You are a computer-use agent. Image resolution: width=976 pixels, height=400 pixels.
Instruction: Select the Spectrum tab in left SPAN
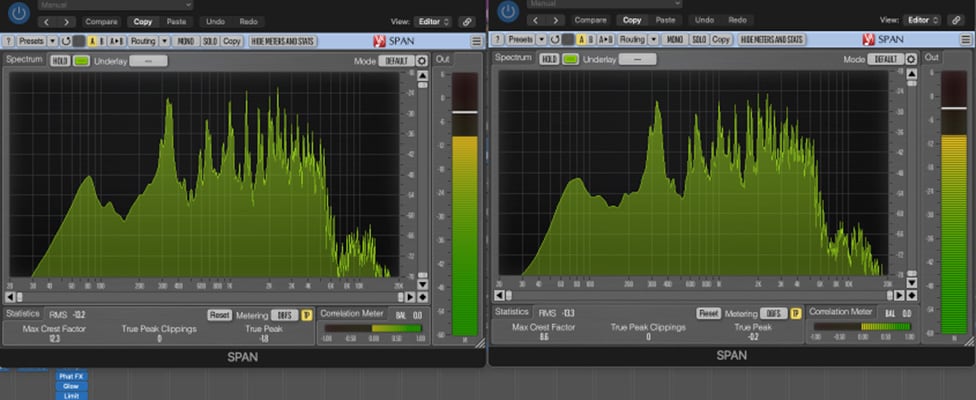(25, 60)
